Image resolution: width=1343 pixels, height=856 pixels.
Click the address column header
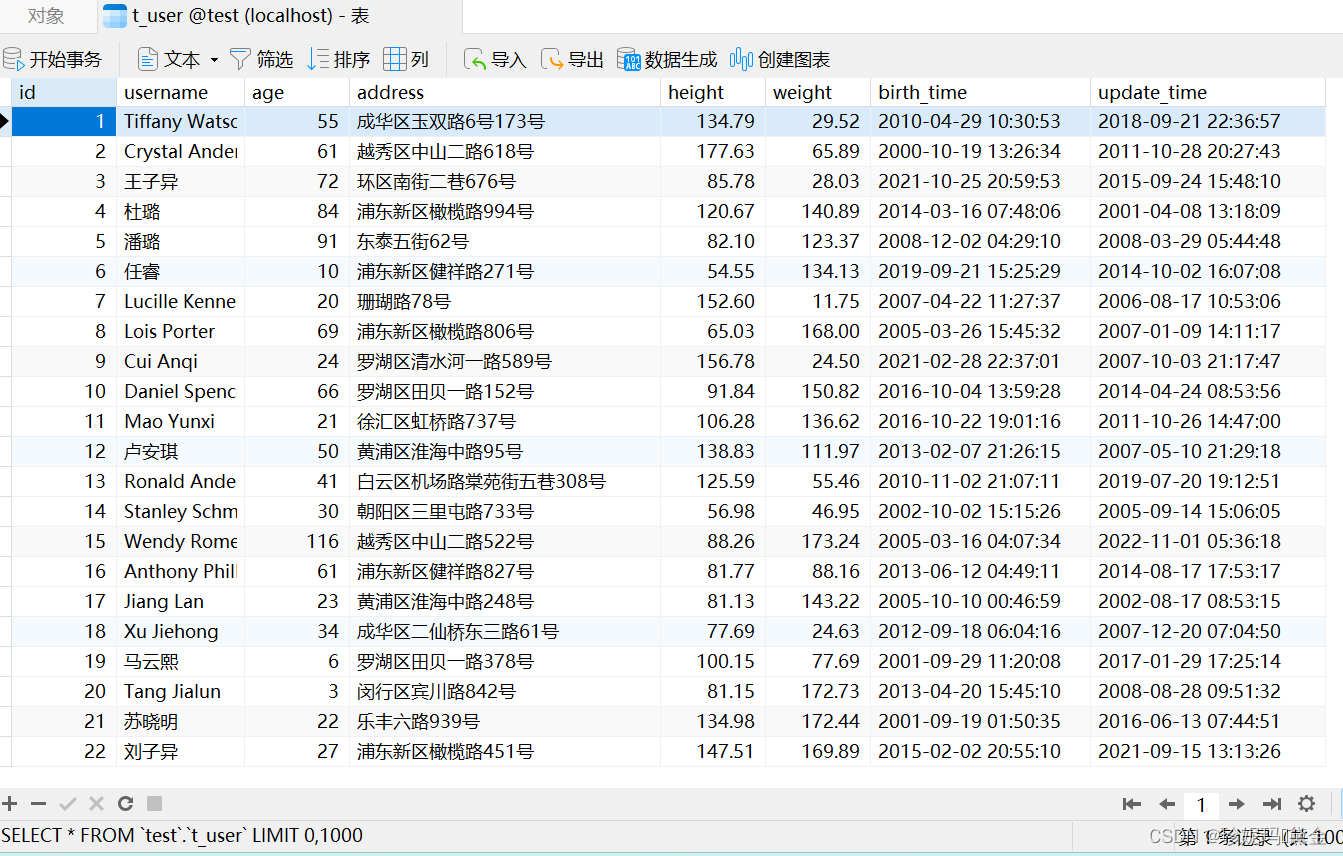505,92
